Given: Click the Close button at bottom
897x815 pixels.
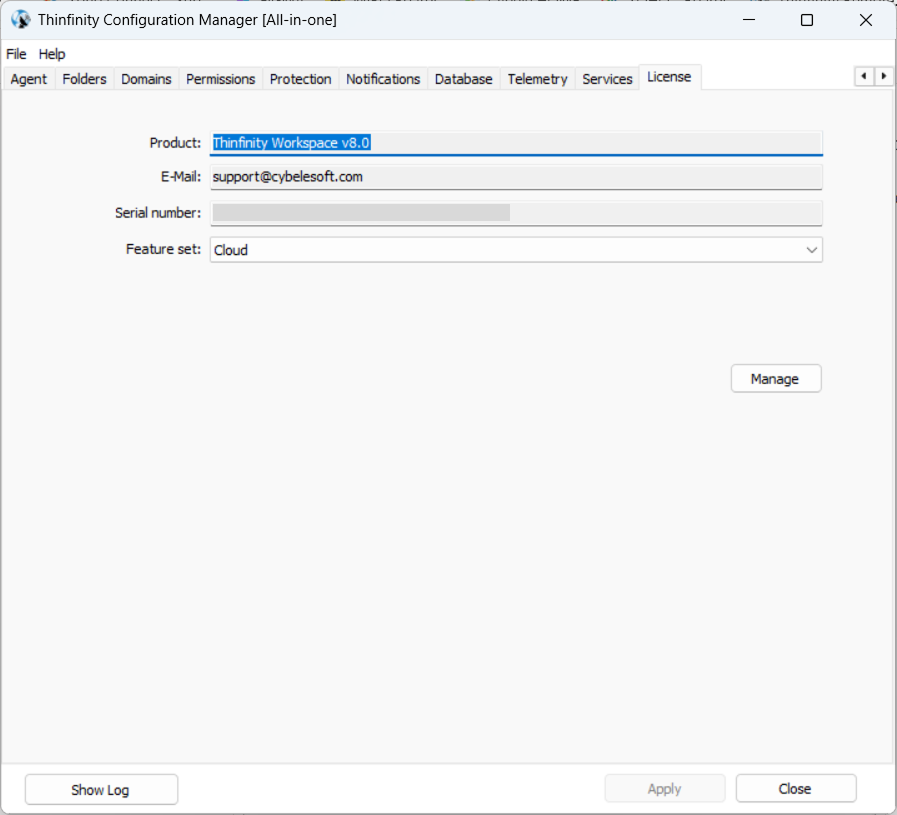Looking at the screenshot, I should point(796,789).
